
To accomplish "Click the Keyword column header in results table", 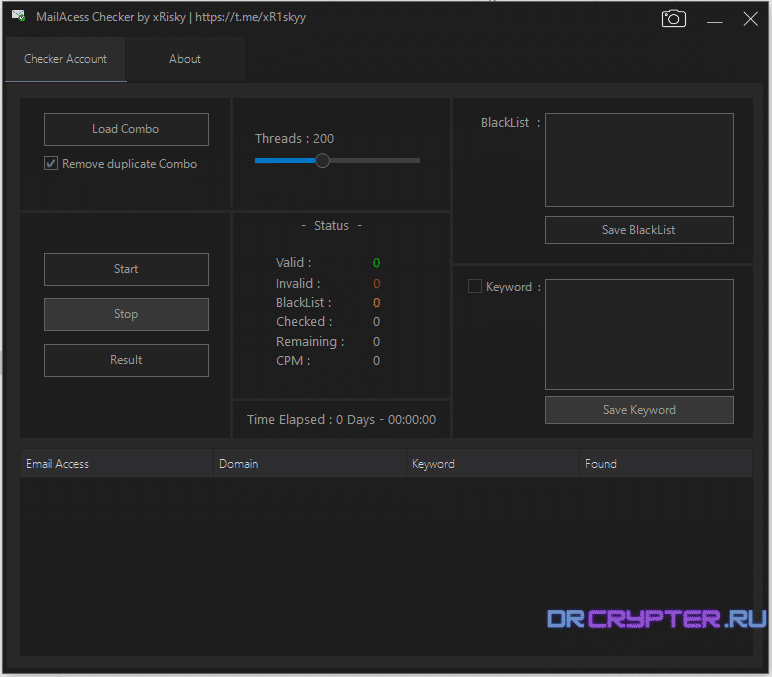I will click(x=492, y=464).
